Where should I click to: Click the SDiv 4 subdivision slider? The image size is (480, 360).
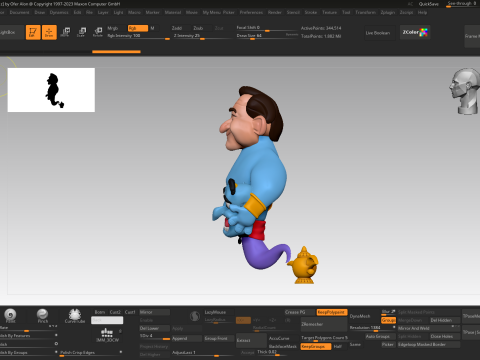pyautogui.click(x=154, y=336)
